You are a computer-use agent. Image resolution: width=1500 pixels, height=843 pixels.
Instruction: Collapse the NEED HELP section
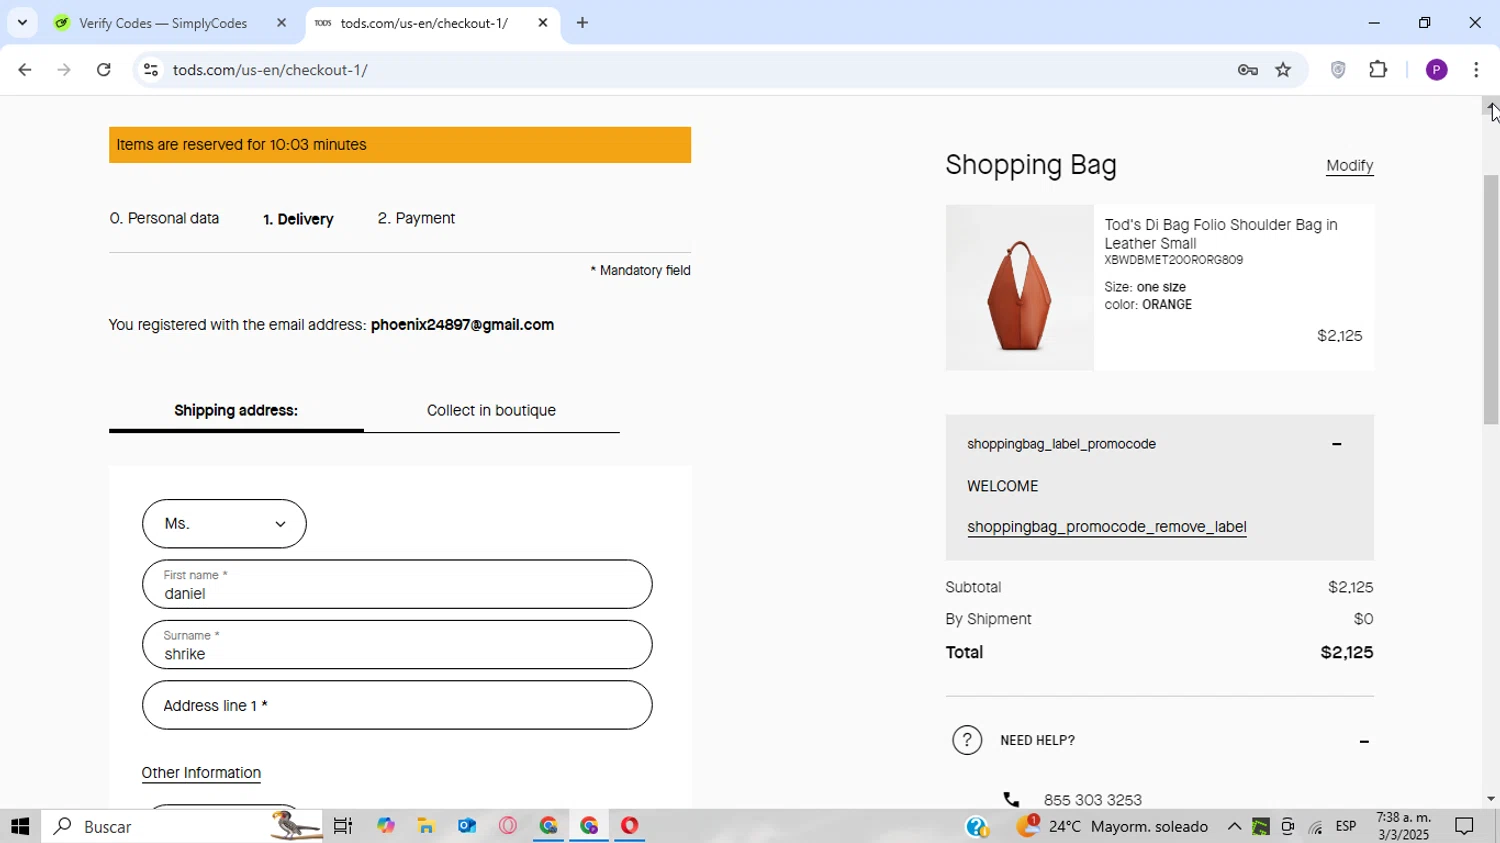(x=1364, y=741)
